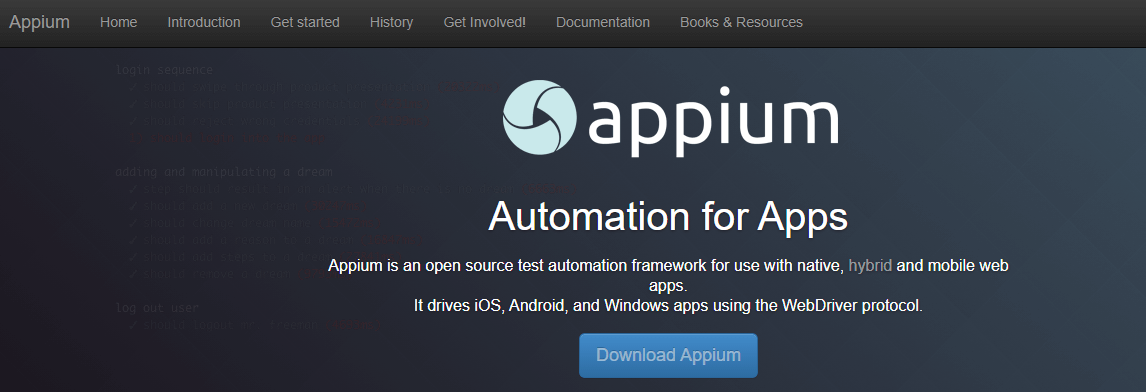The image size is (1146, 392).
Task: Navigate to Books & Resources
Action: click(741, 22)
